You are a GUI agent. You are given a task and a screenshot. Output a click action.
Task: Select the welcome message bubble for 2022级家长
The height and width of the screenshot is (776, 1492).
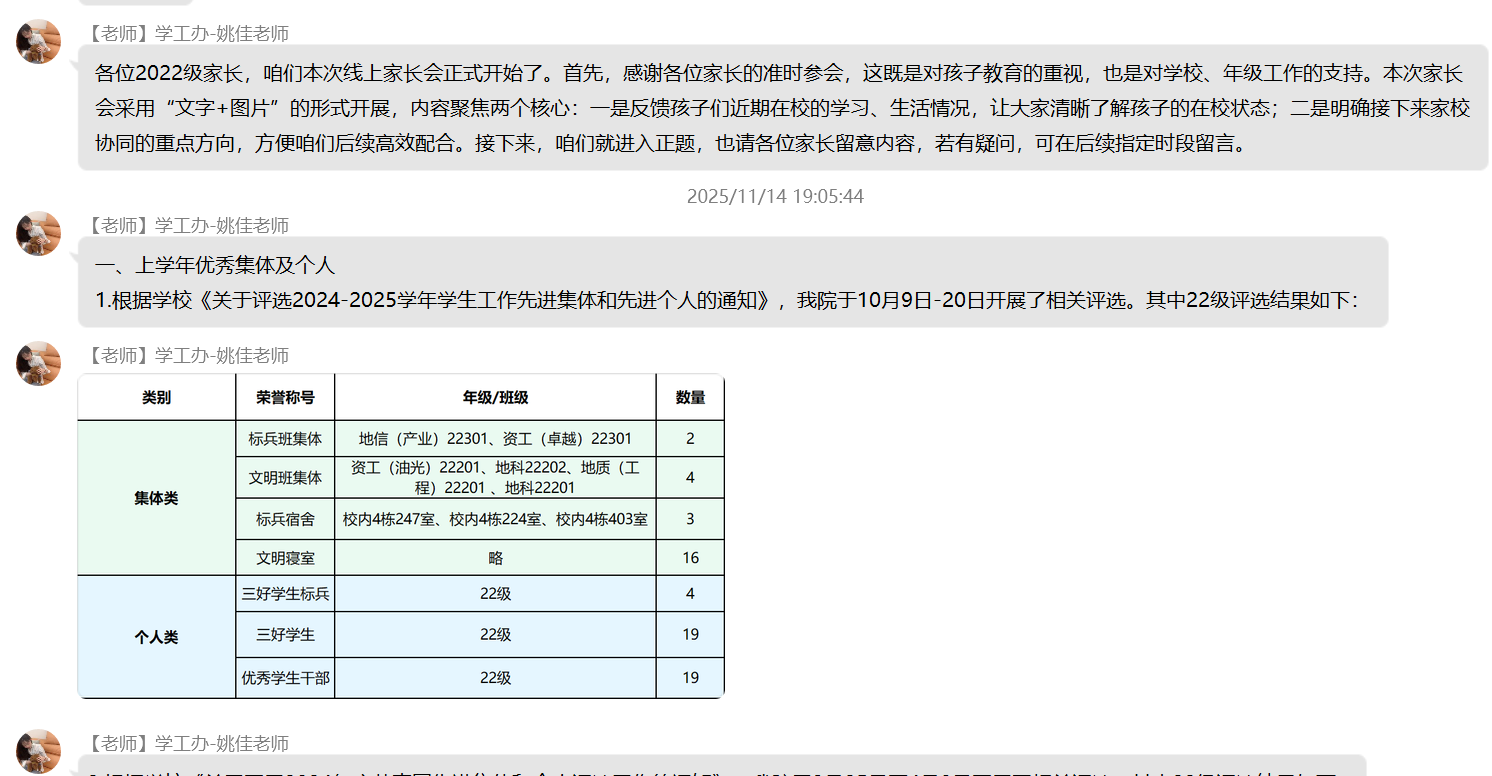782,108
